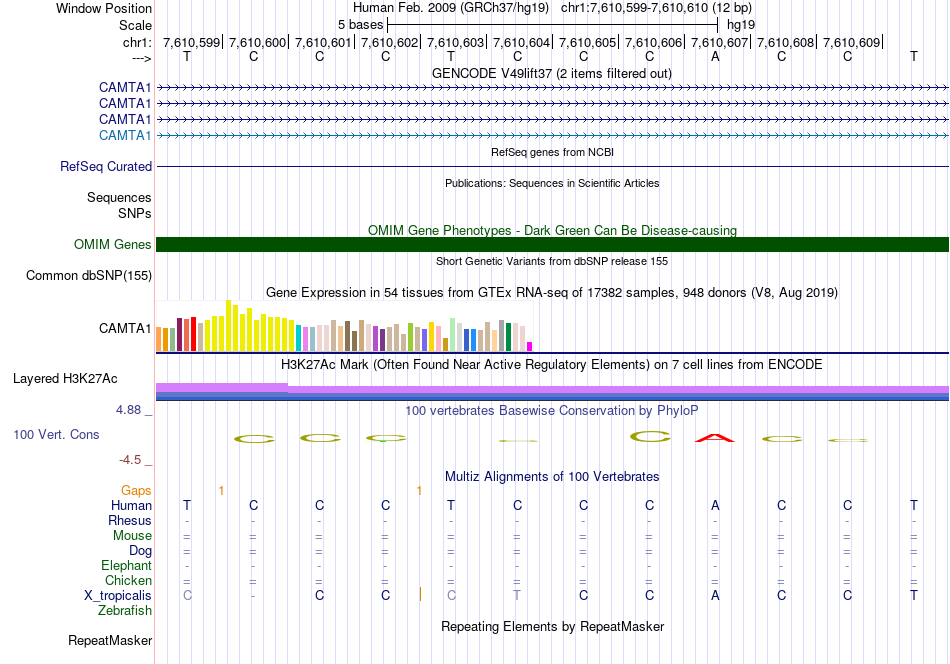950x664 pixels.
Task: Open Publications Sequences in Scientific Articles title
Action: click(552, 183)
